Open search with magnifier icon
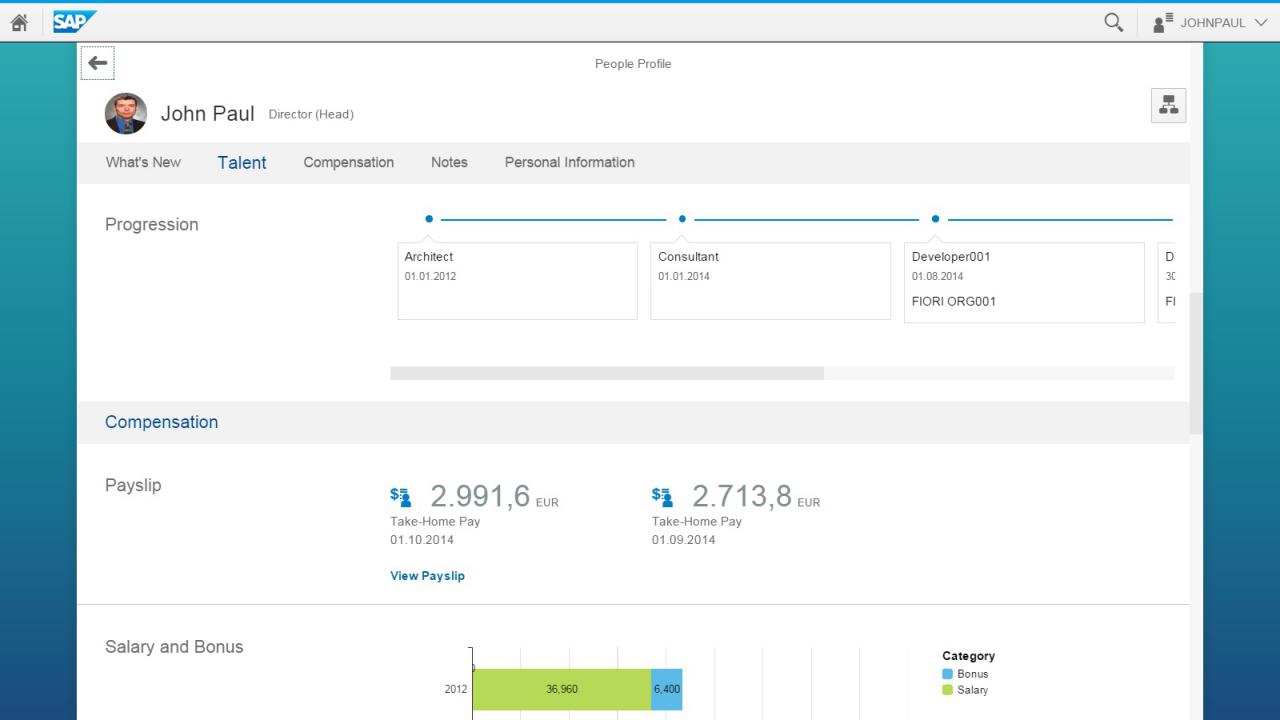1280x720 pixels. 1113,22
